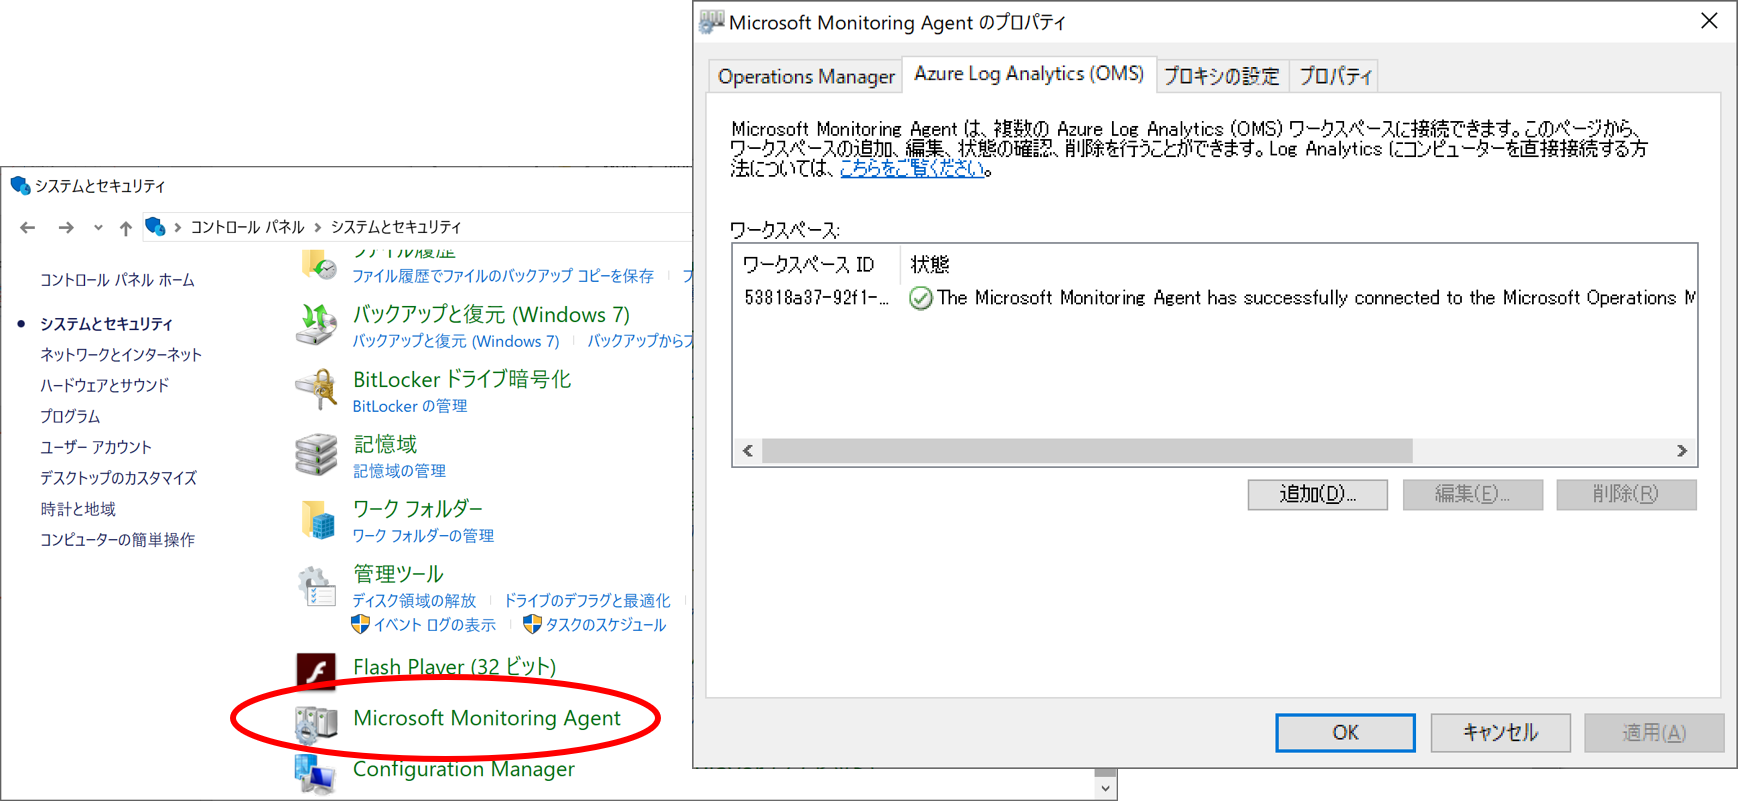Click the バックアップと復元 (Windows 7) icon
The image size is (1738, 801).
coord(316,325)
